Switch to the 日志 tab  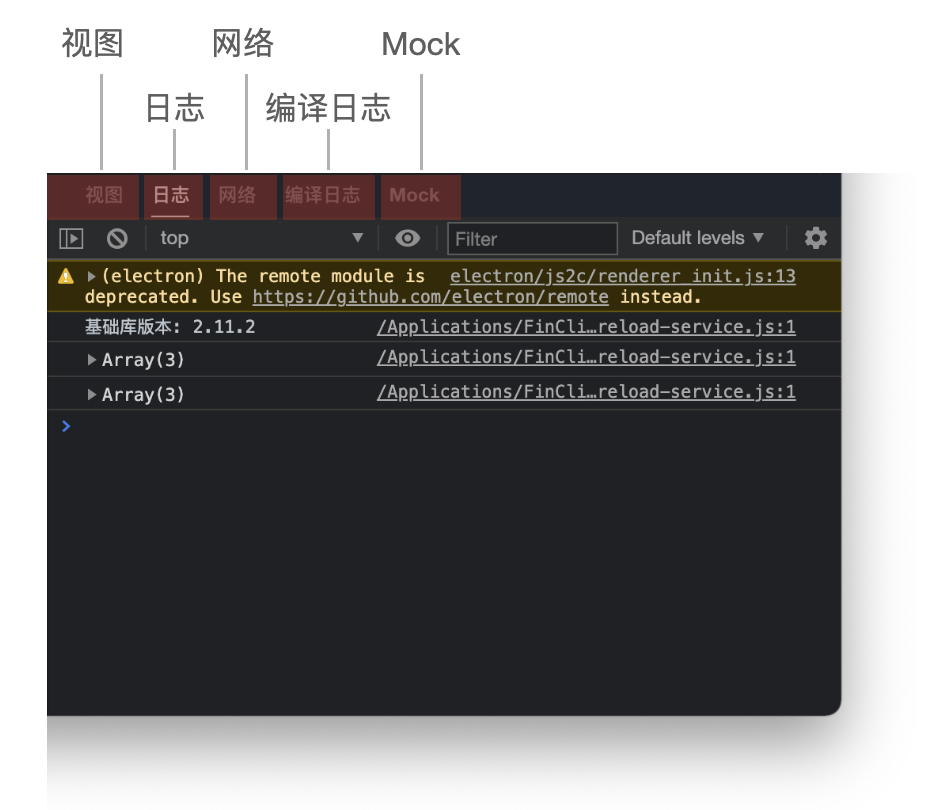click(x=173, y=196)
